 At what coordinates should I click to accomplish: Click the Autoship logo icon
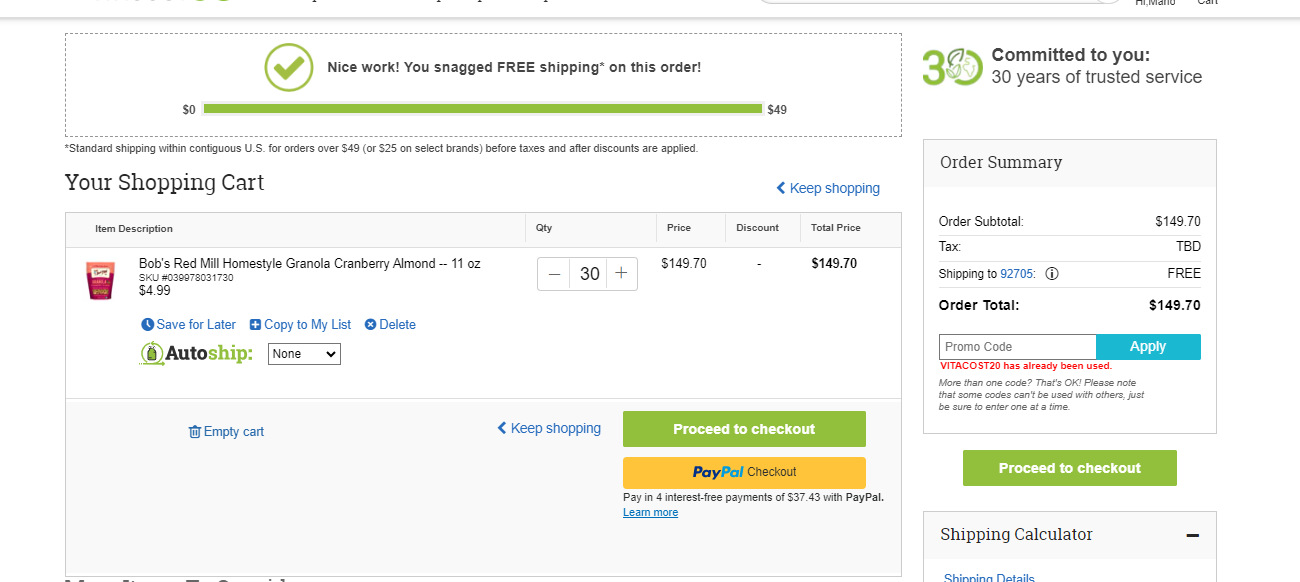152,353
